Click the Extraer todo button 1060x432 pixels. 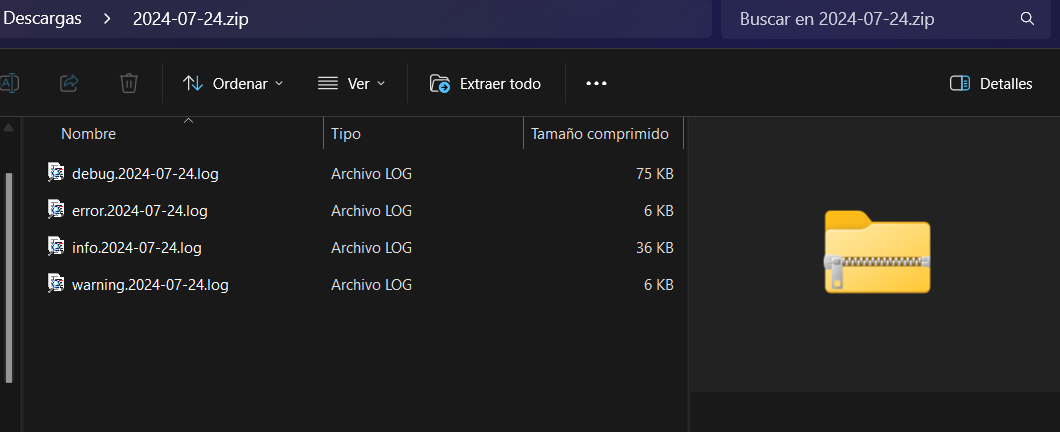coord(485,84)
